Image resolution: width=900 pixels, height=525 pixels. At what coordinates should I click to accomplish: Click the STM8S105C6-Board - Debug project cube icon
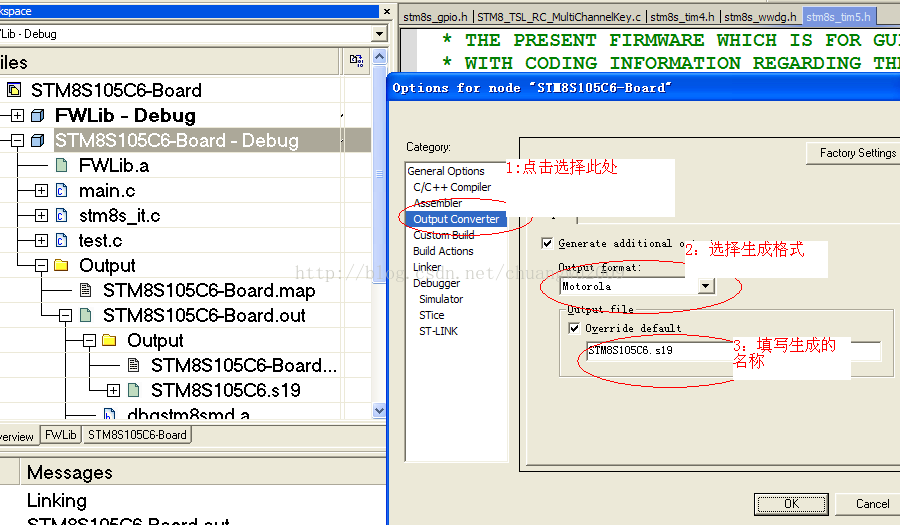[37, 141]
